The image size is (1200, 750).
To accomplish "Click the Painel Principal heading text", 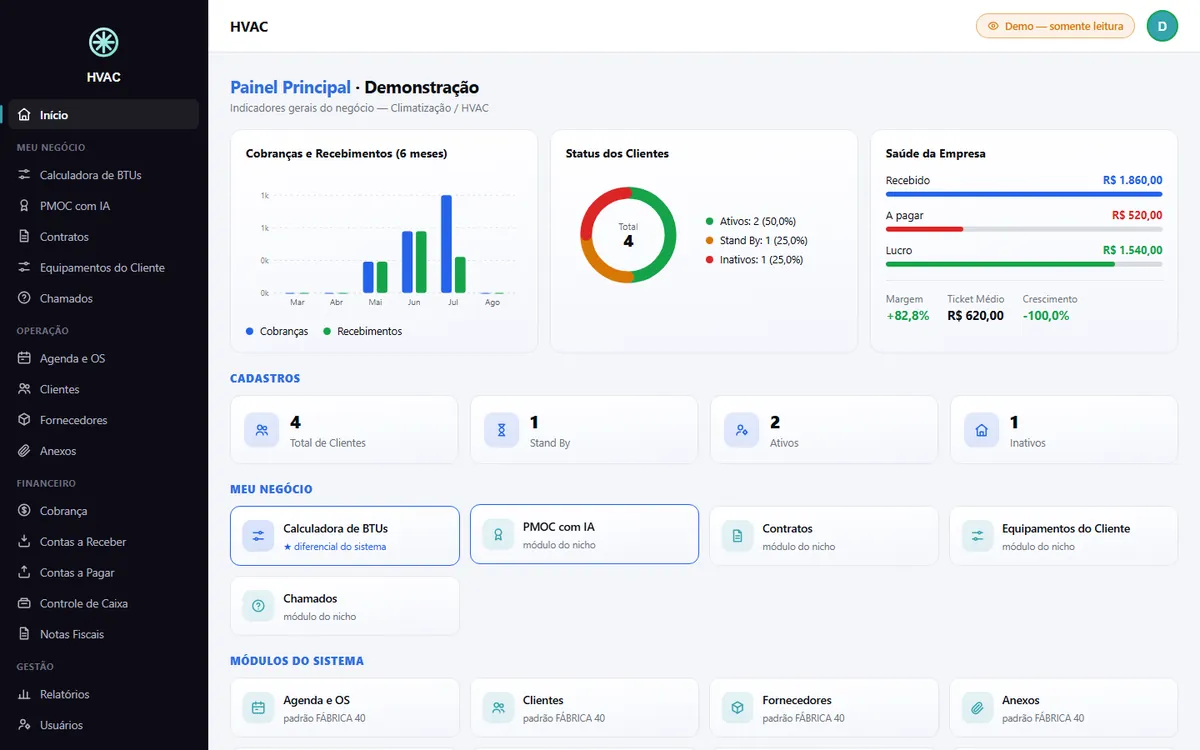I will coord(290,87).
